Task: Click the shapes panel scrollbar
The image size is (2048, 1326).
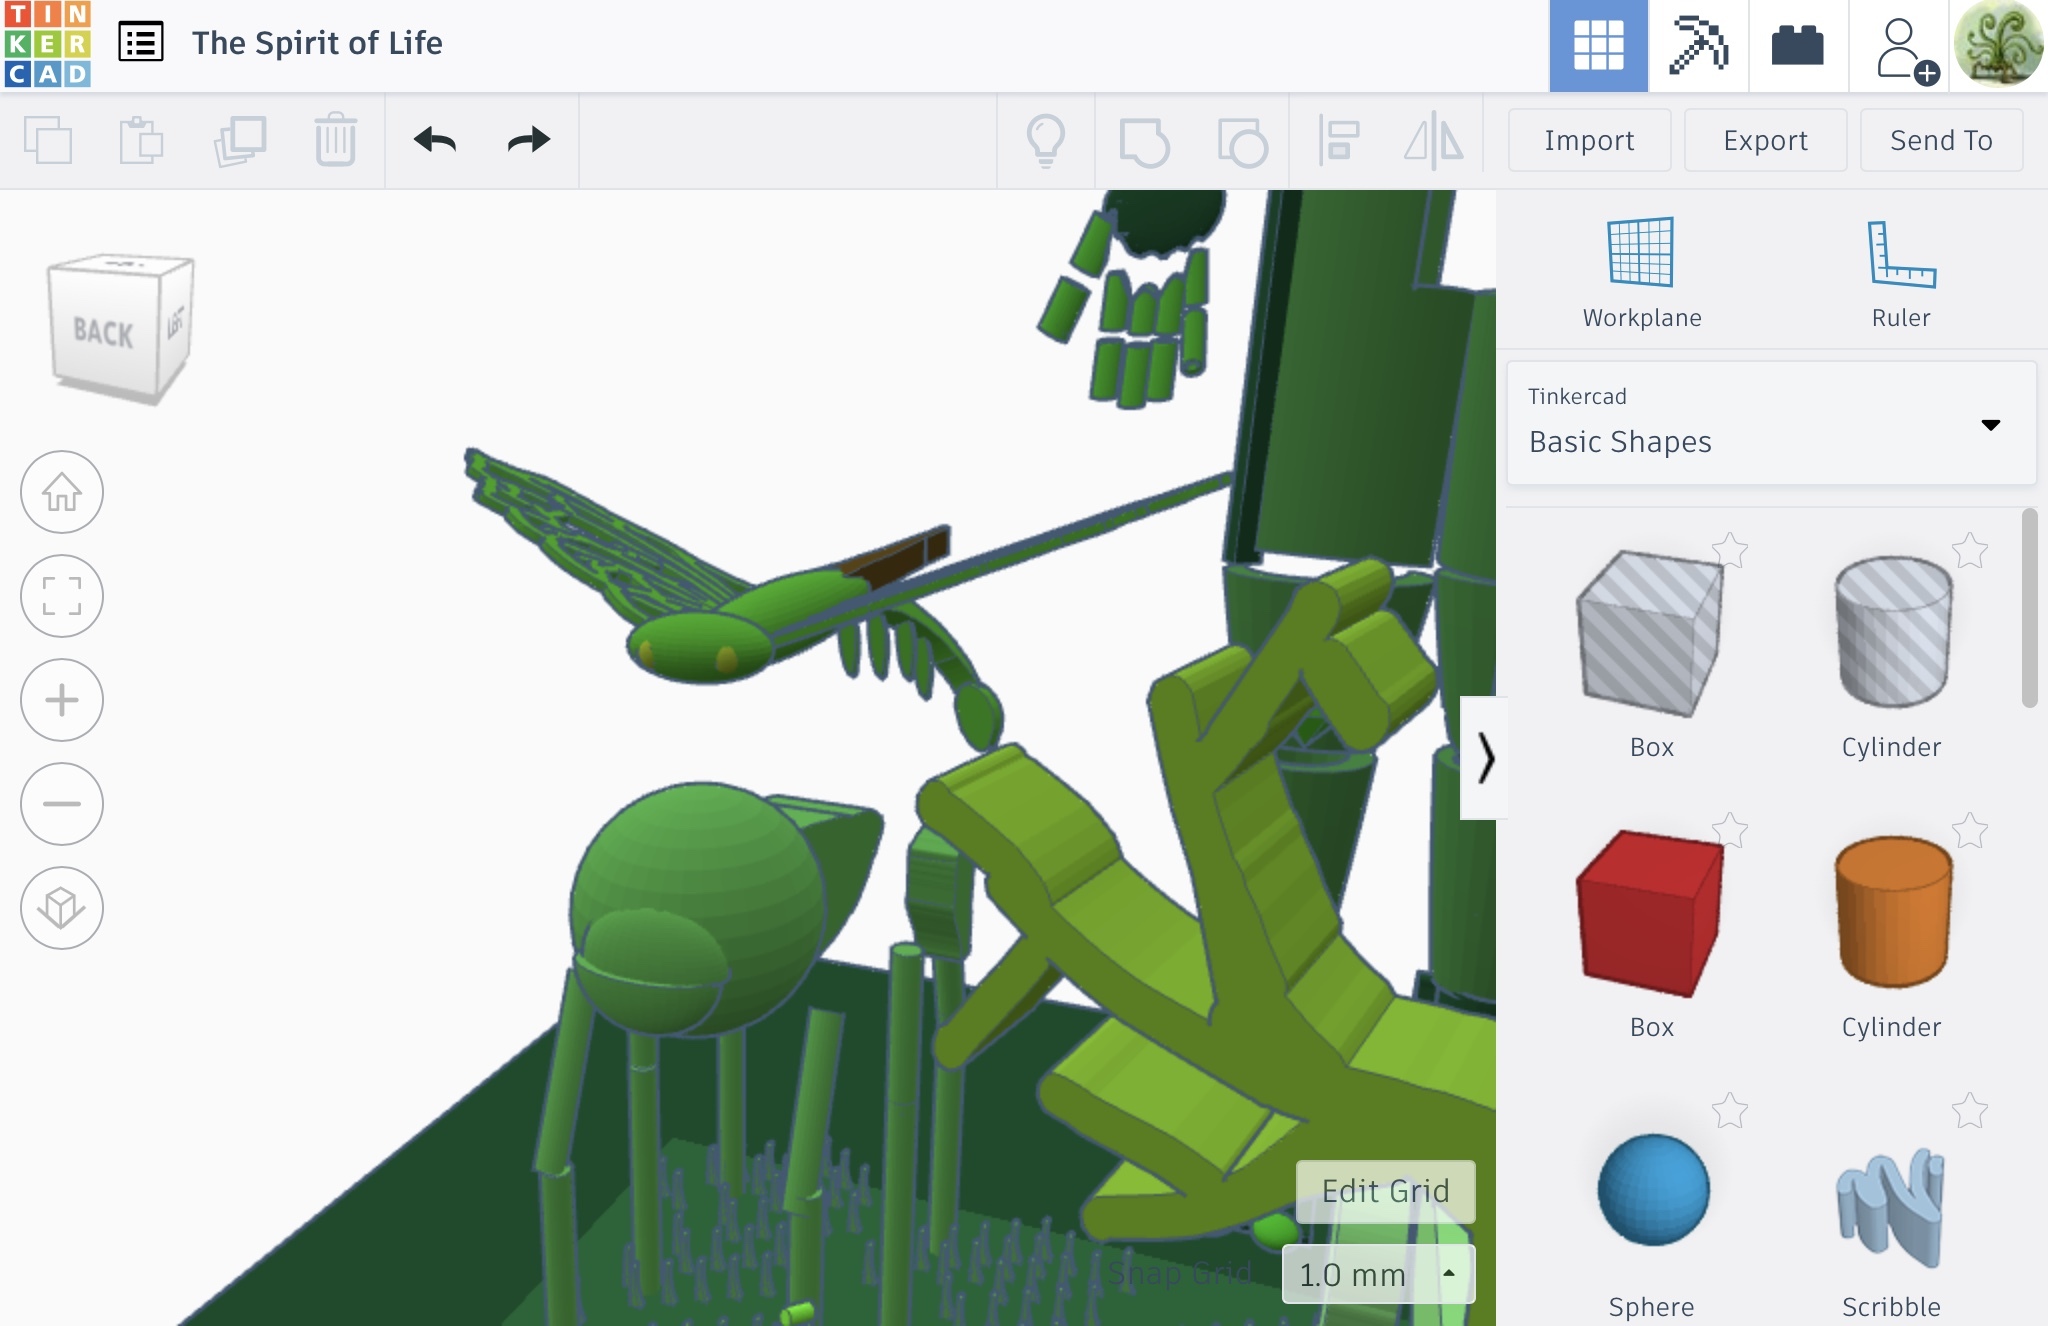Action: [2029, 608]
